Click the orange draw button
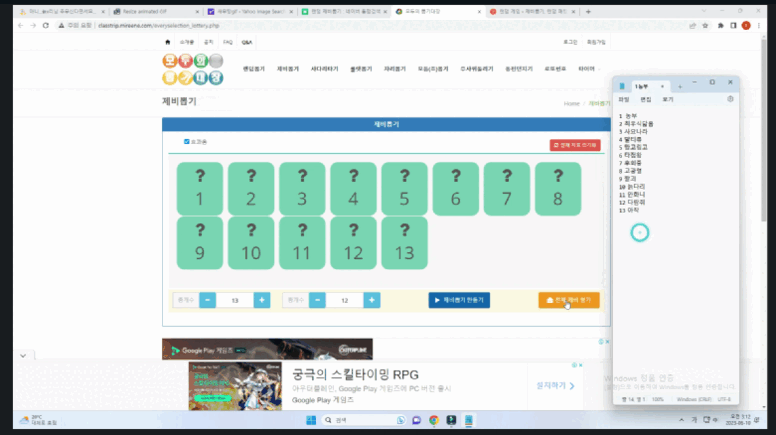The height and width of the screenshot is (435, 776). click(569, 300)
